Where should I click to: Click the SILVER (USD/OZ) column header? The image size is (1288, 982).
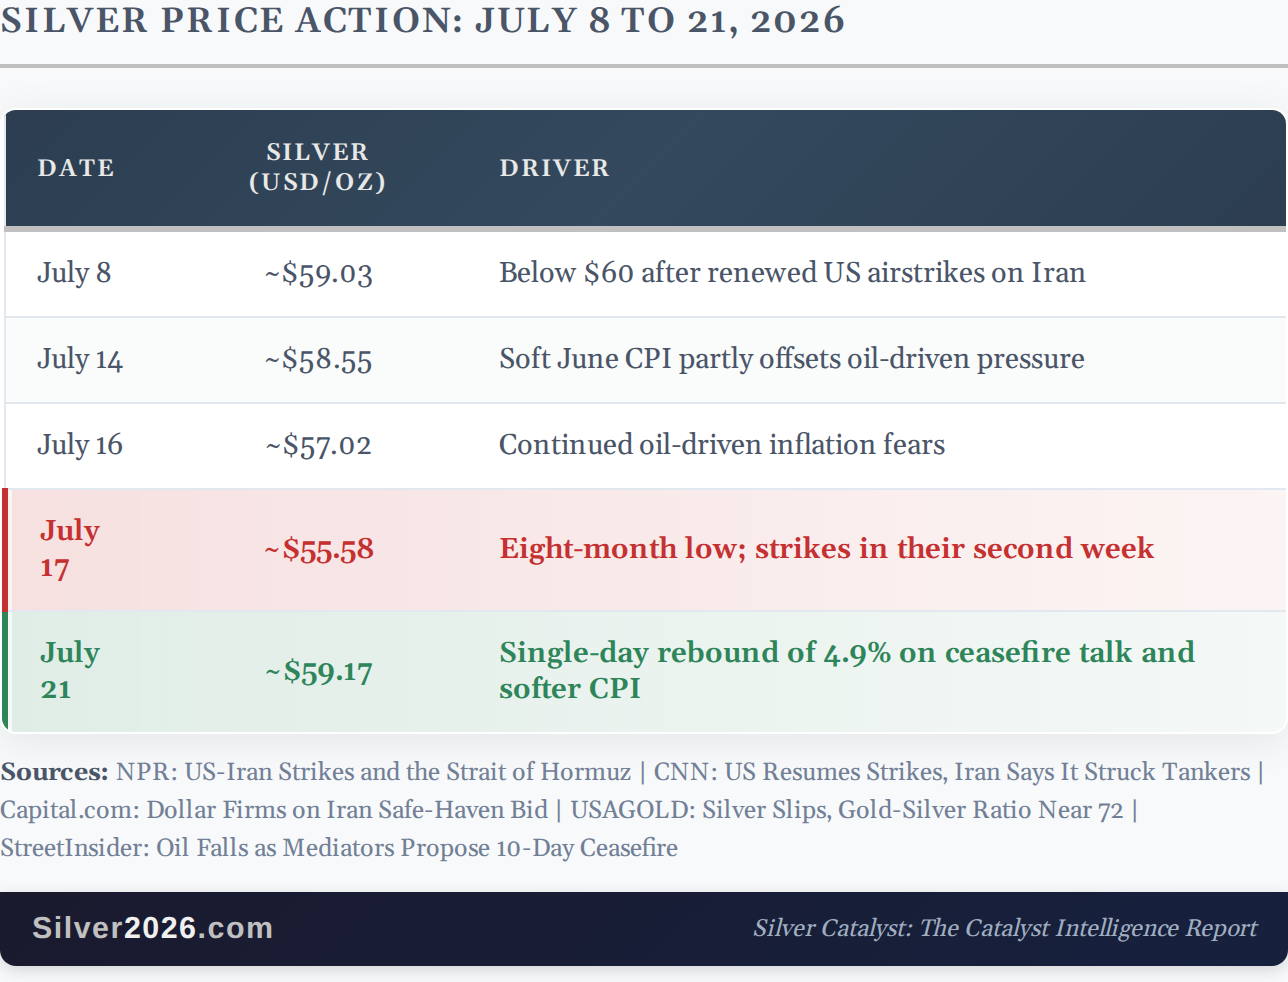click(318, 167)
